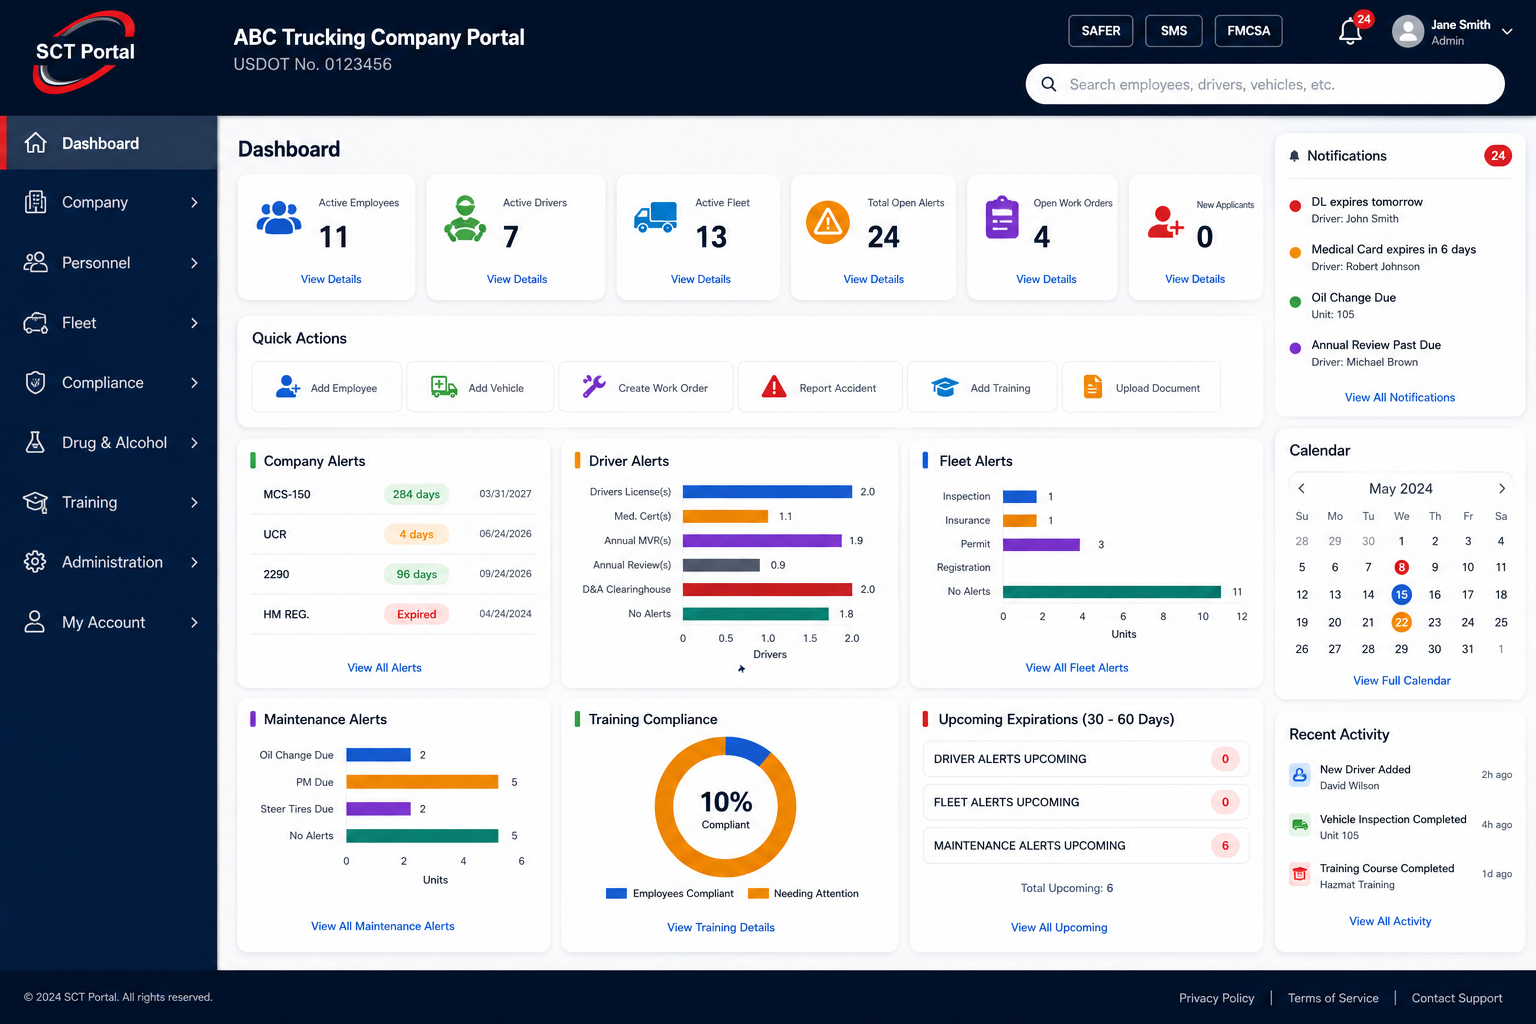Click the Upload Document file icon

point(1093,387)
